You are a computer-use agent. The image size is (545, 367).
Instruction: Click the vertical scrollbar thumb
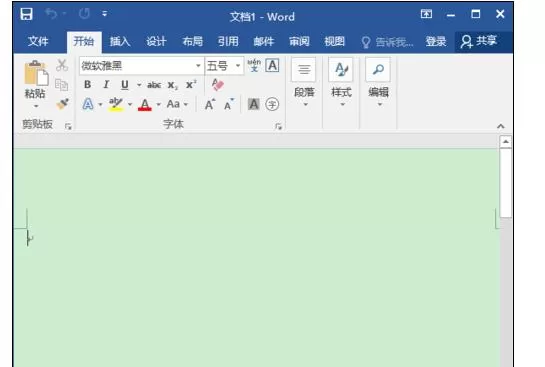click(x=505, y=183)
